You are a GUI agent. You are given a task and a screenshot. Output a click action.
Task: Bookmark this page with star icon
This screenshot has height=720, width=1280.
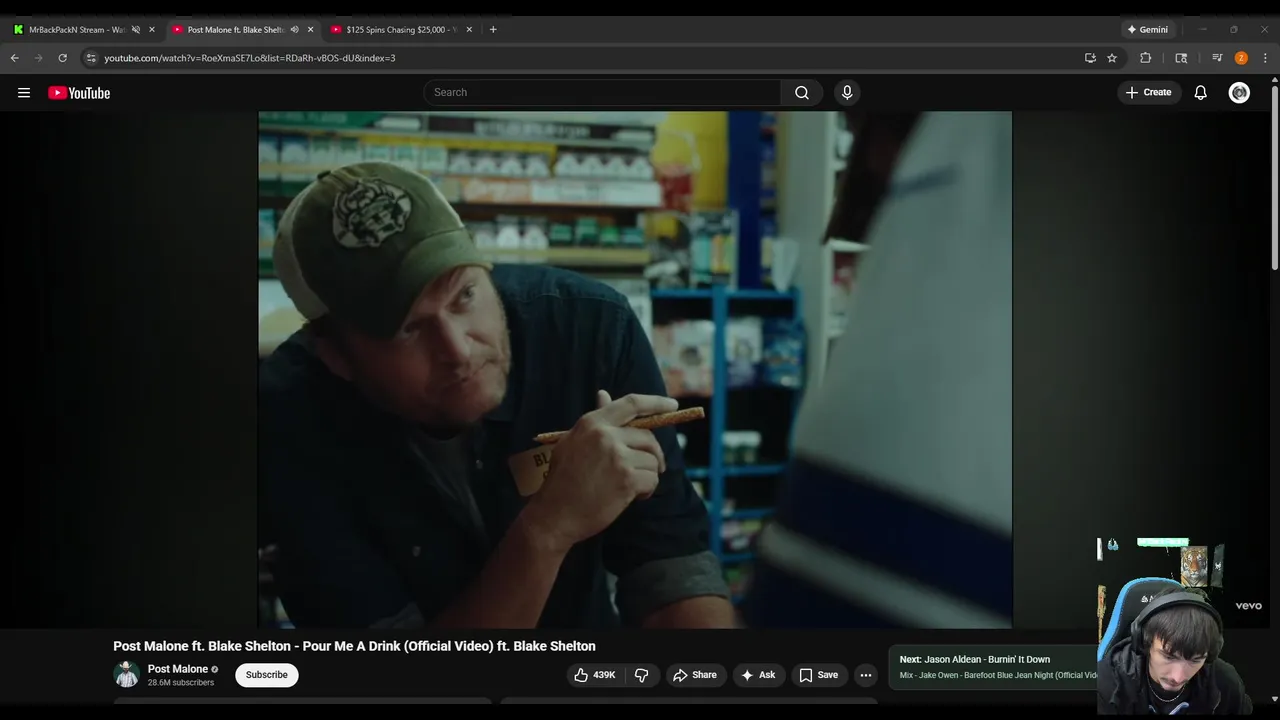[1112, 58]
